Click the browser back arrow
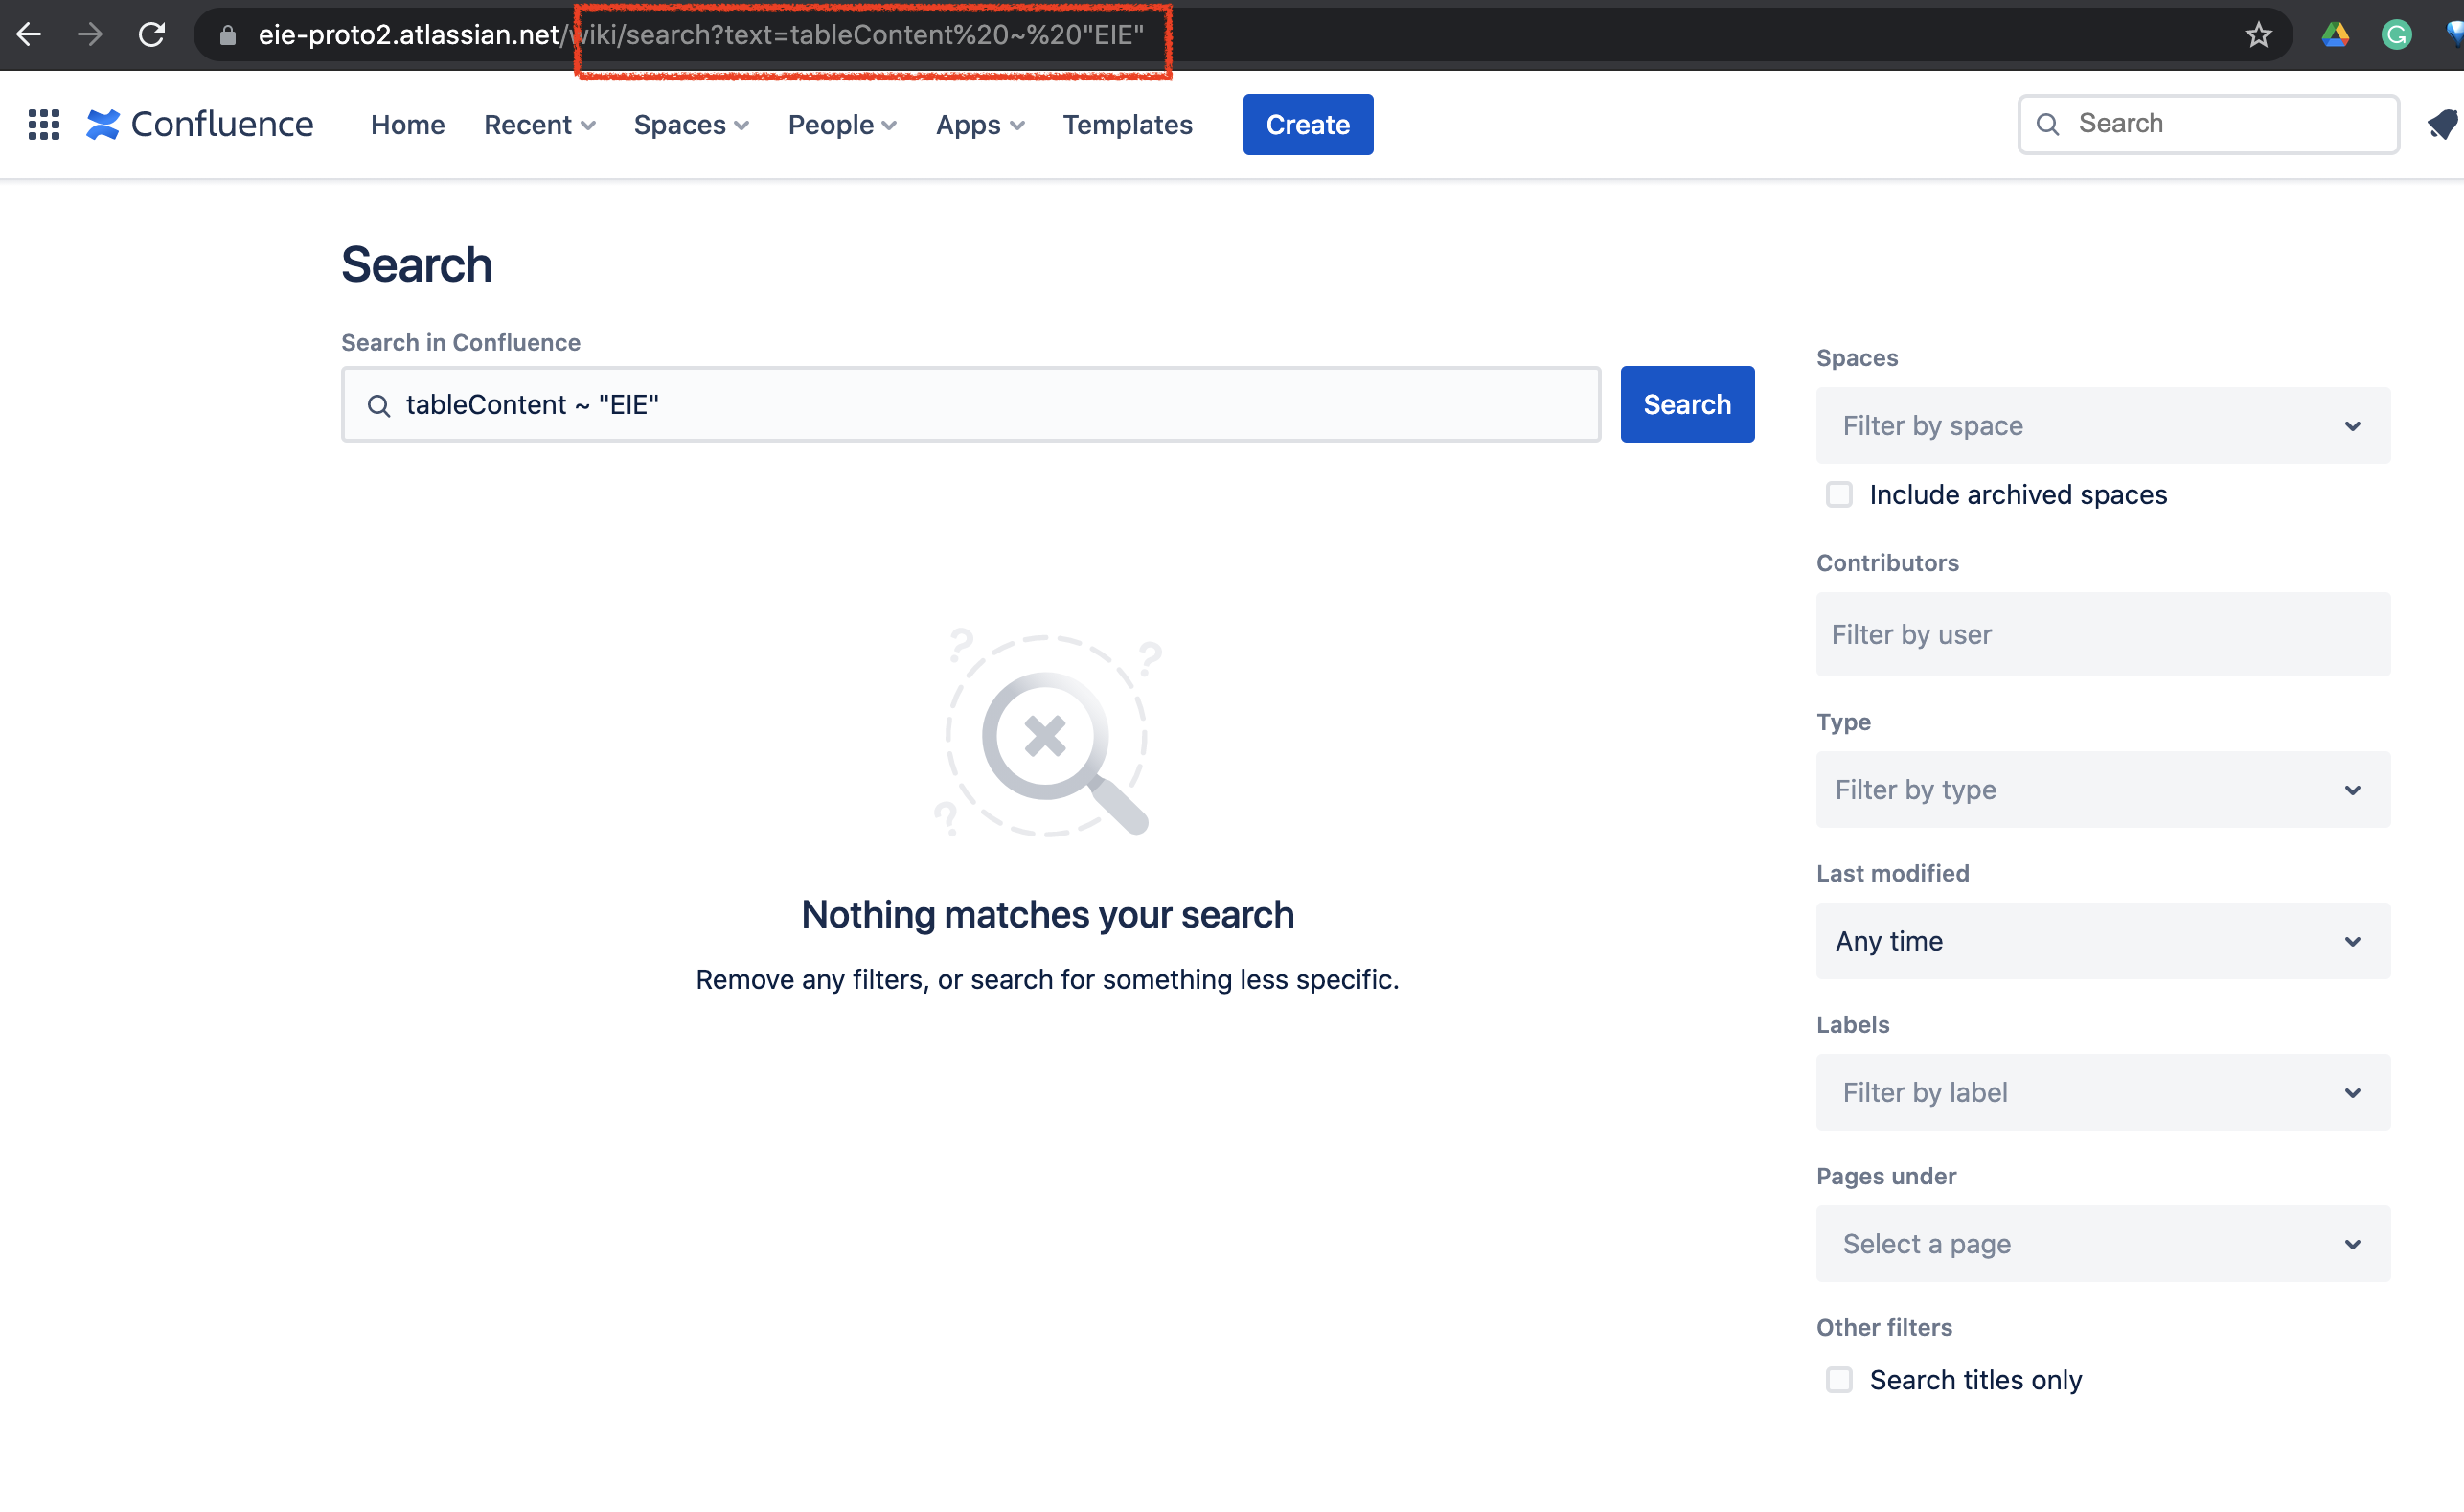Viewport: 2464px width, 1512px height. 29,35
